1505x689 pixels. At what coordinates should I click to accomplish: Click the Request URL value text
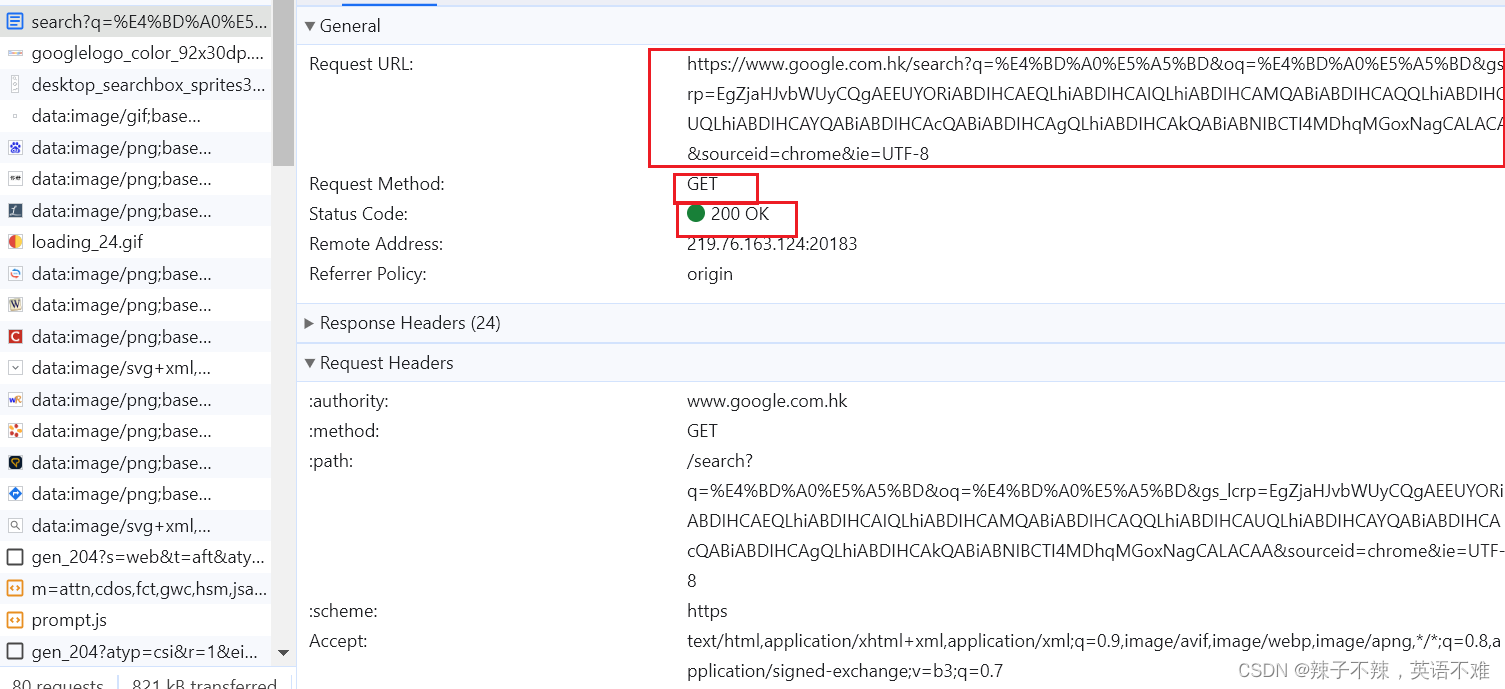1095,108
